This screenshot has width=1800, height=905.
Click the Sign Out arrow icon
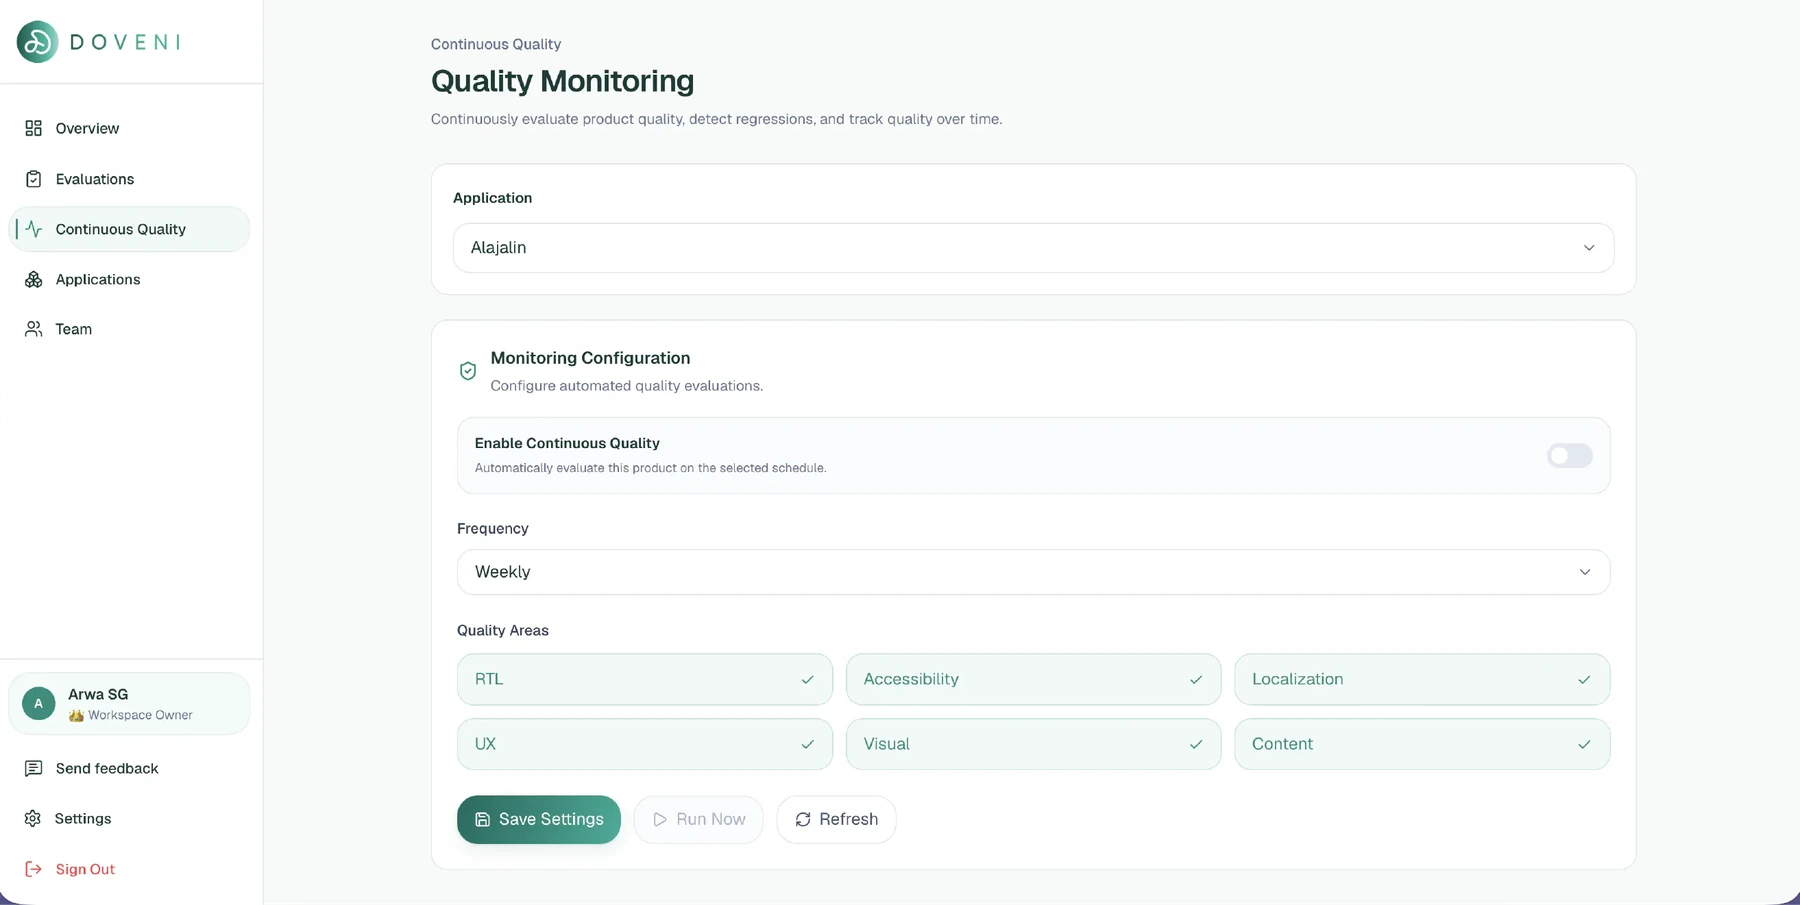point(33,869)
